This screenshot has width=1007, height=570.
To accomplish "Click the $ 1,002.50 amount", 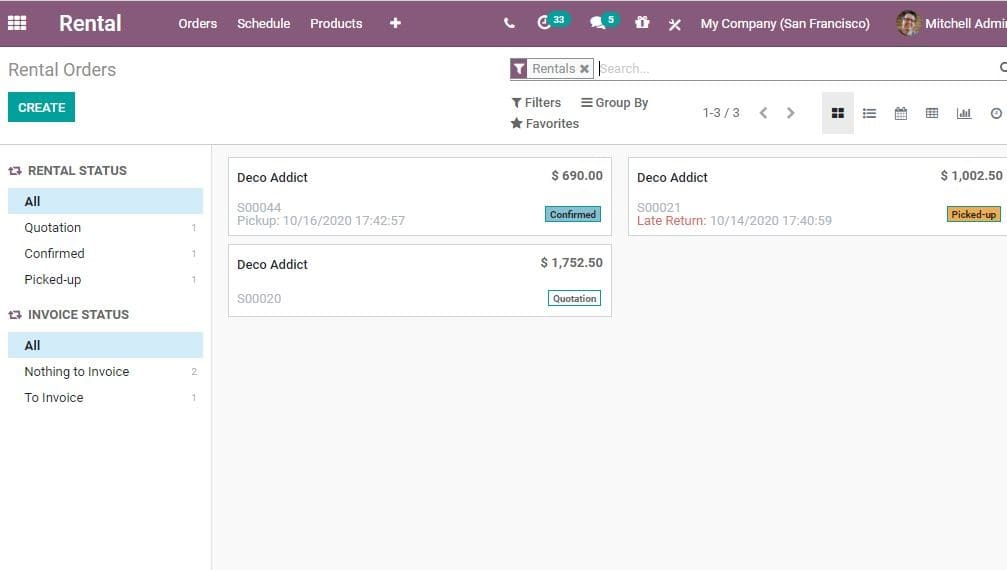I will [971, 176].
